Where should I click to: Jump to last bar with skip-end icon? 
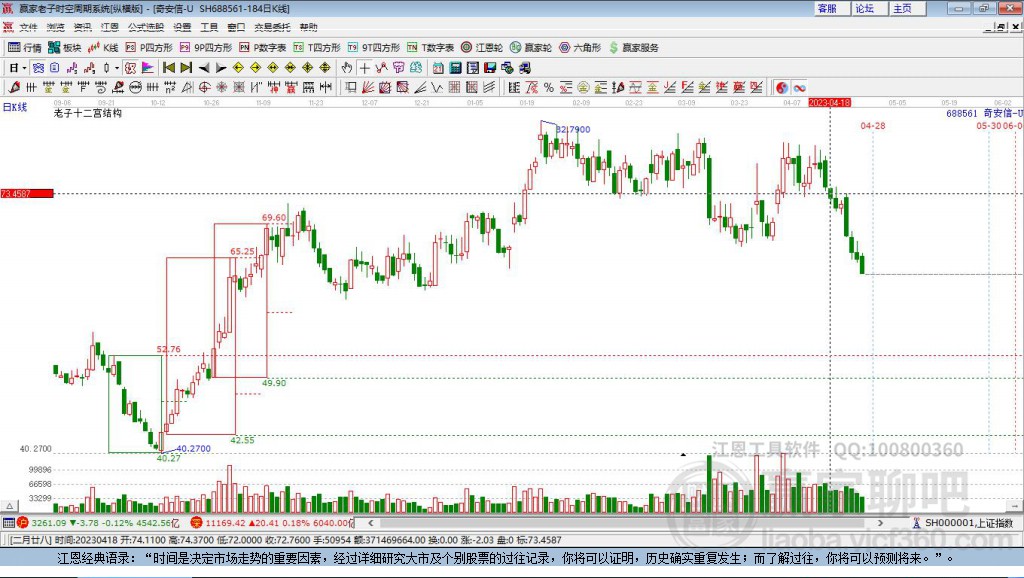(x=186, y=67)
